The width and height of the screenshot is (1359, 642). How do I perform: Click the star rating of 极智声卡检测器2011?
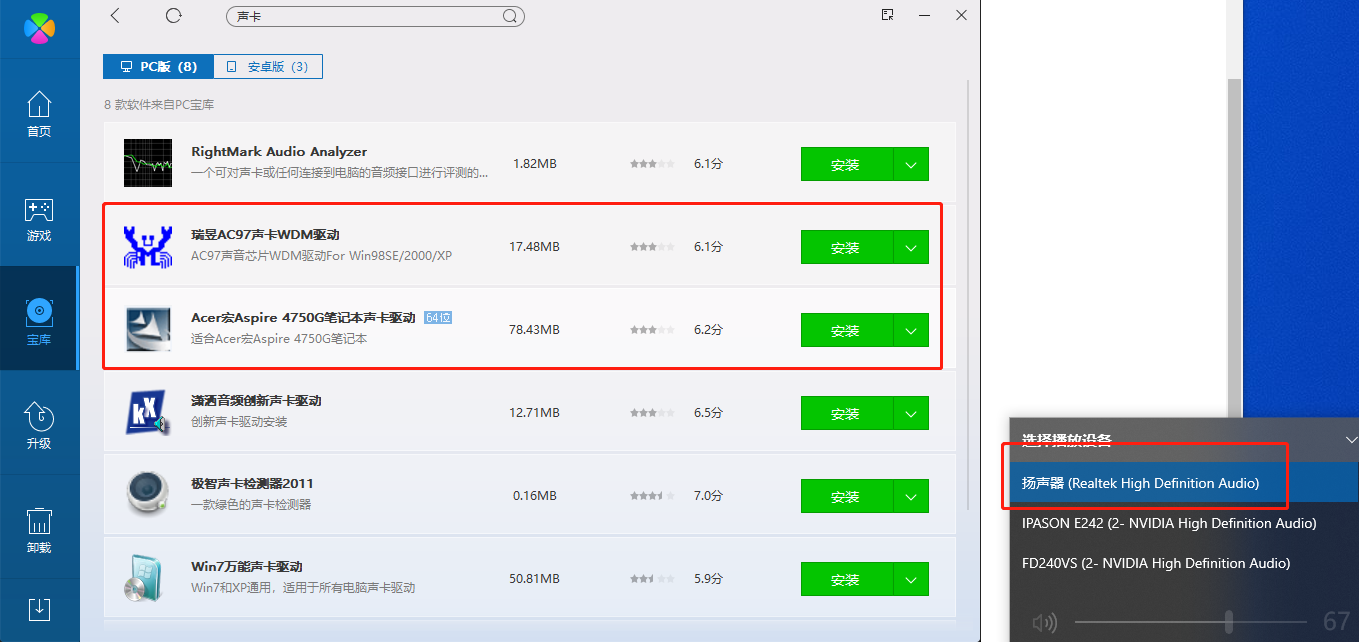(x=652, y=496)
